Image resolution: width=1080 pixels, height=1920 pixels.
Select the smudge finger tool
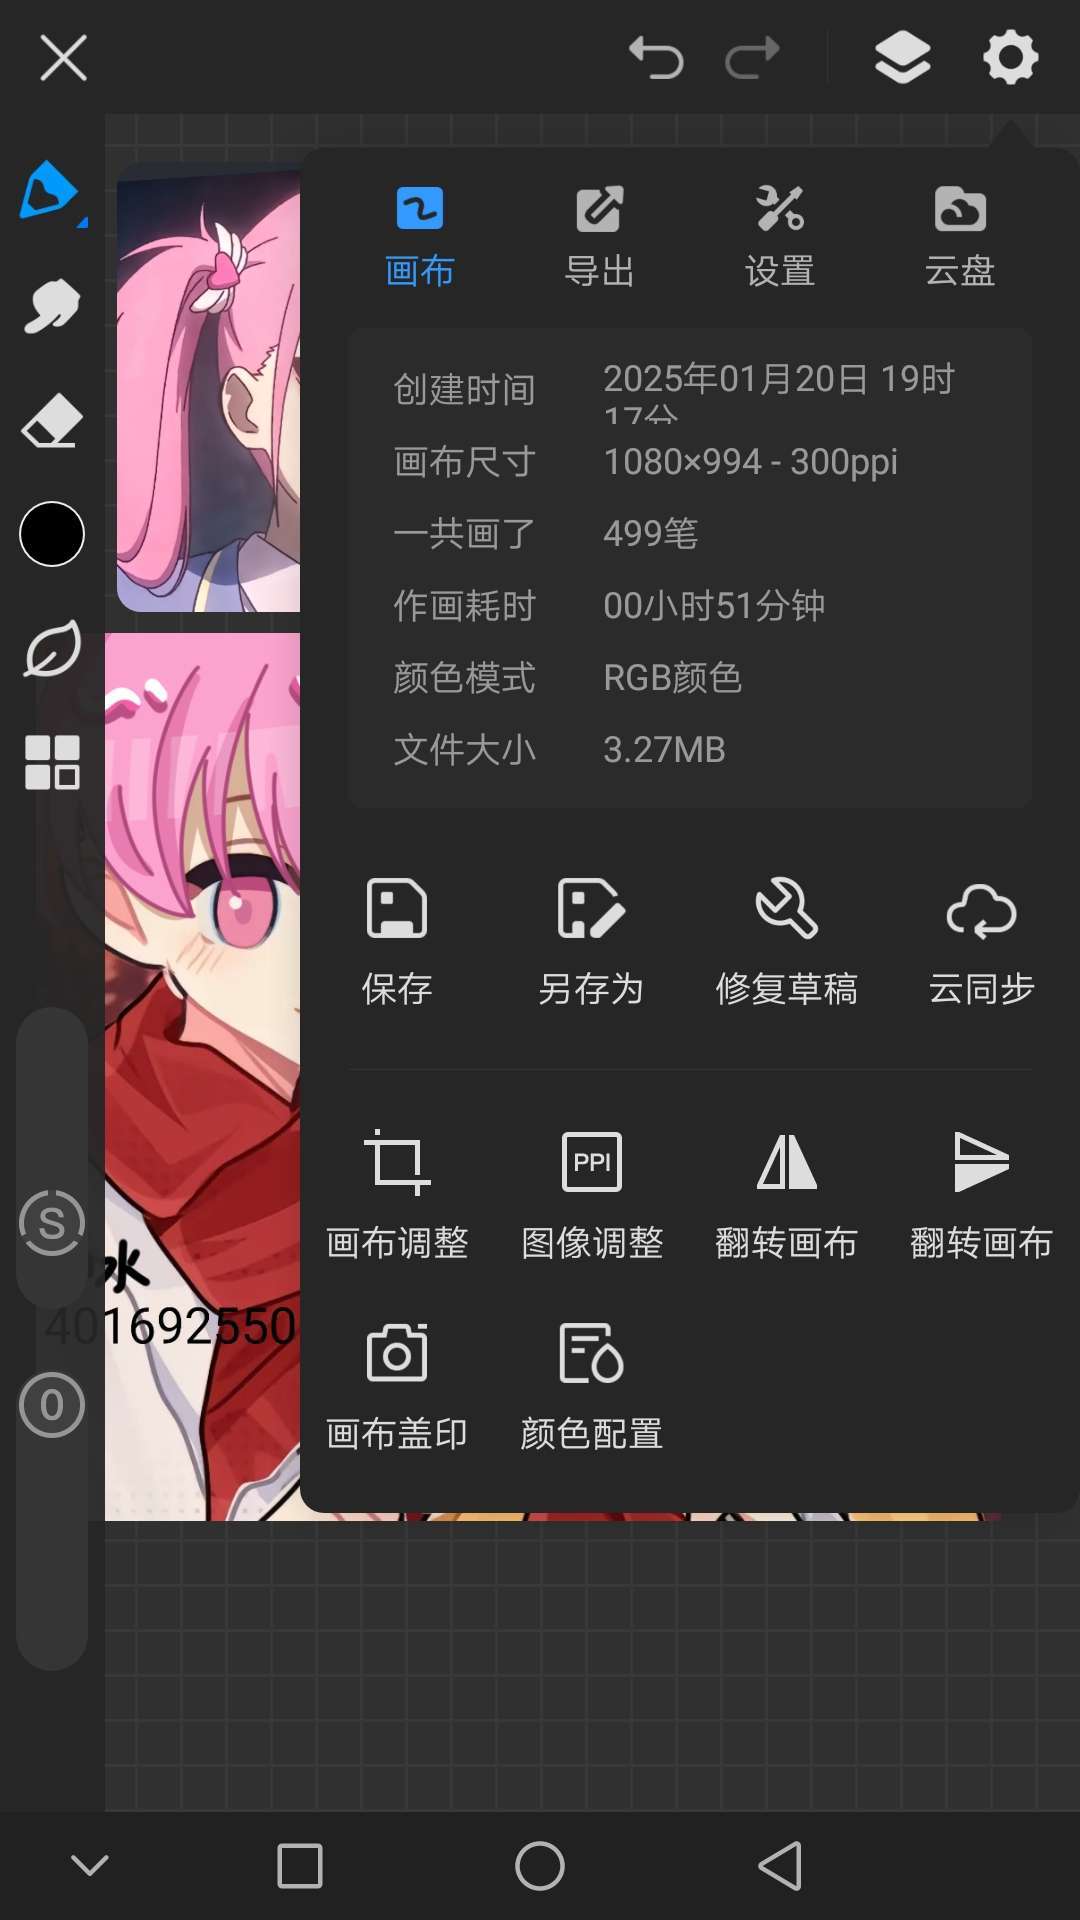point(52,306)
